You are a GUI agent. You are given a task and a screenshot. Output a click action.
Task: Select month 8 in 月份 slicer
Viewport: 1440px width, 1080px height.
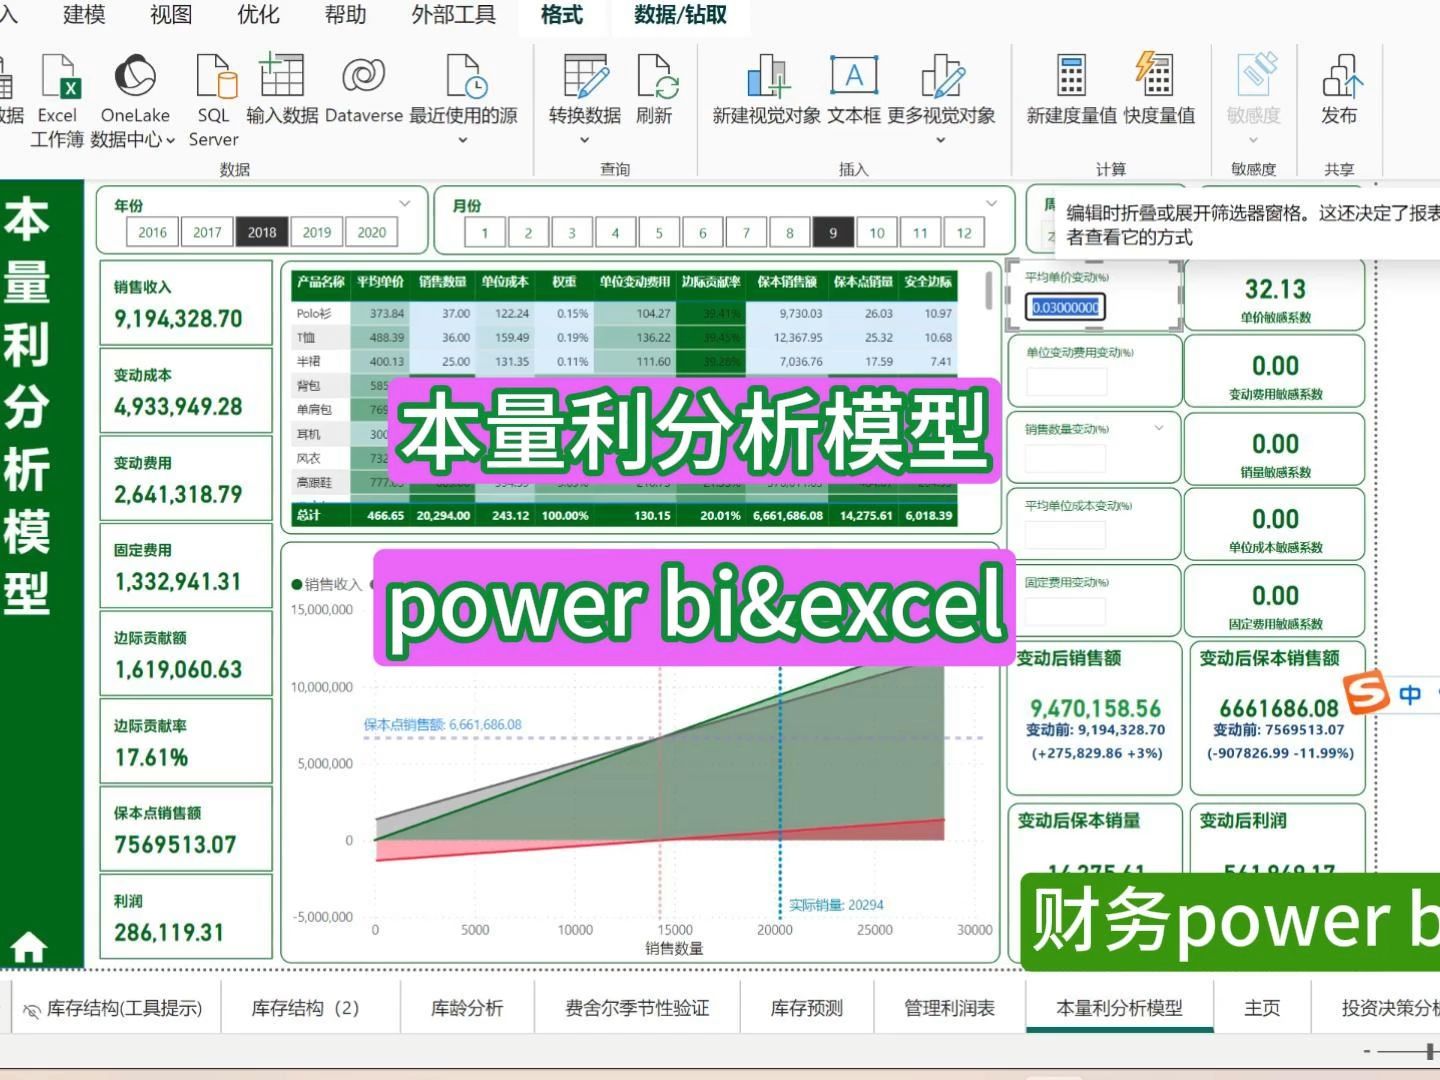790,233
